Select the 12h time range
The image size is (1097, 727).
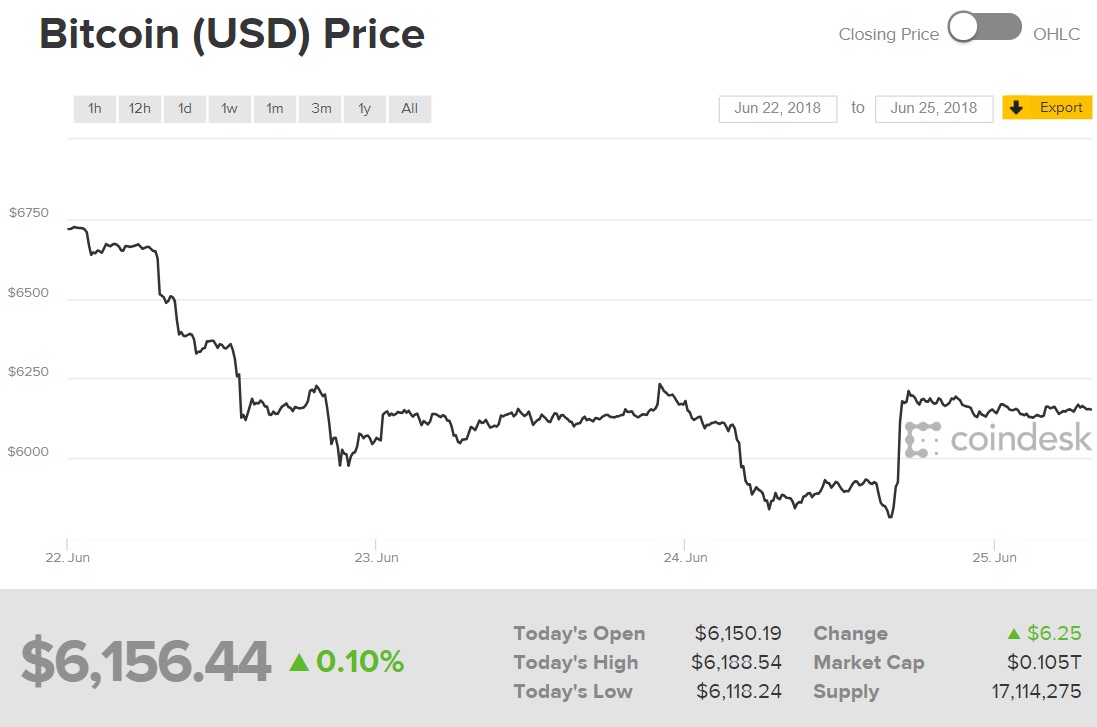tap(139, 108)
